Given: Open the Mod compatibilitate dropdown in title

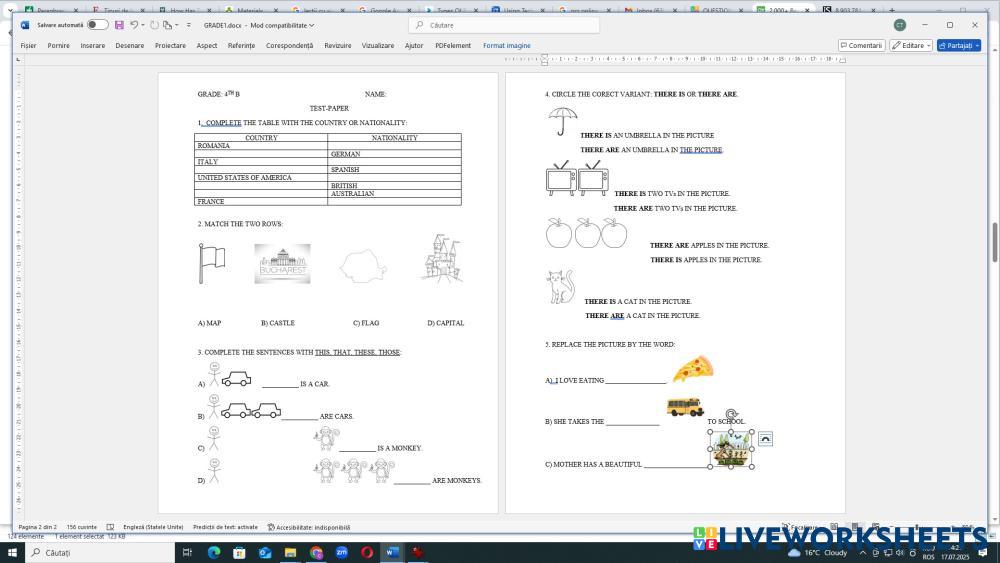Looking at the screenshot, I should pos(282,25).
